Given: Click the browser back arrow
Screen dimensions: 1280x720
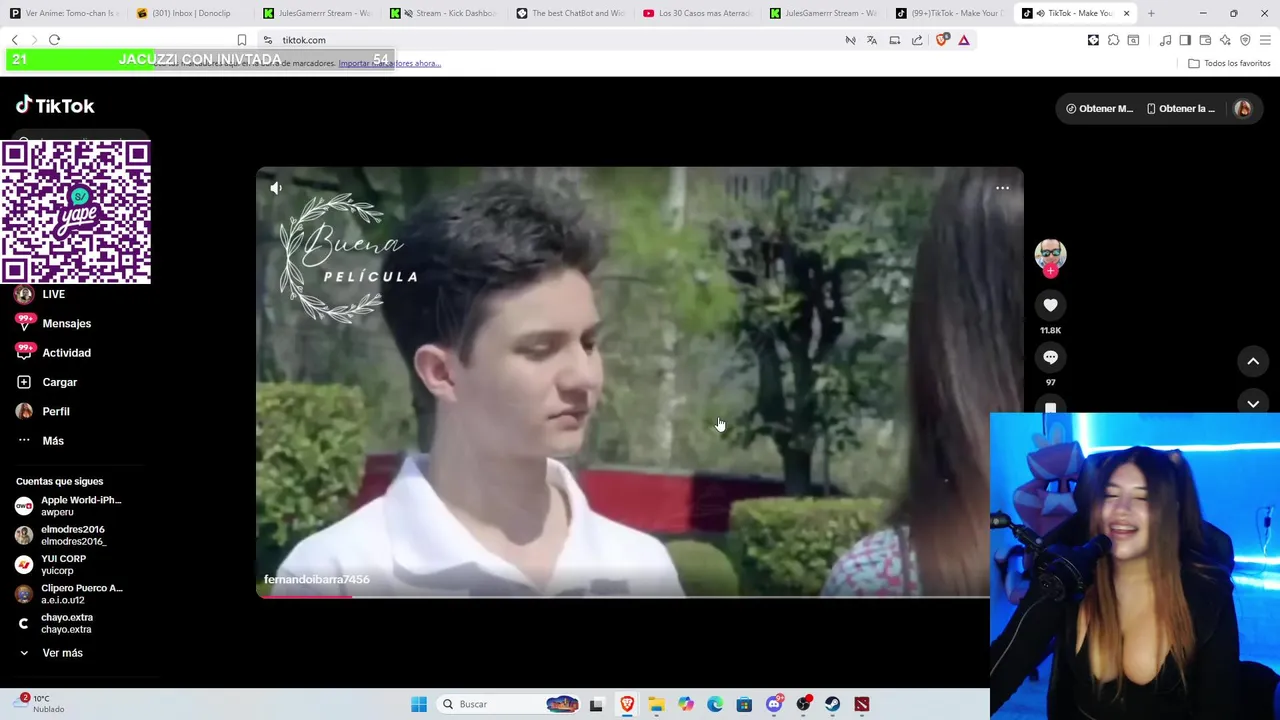Looking at the screenshot, I should point(14,40).
